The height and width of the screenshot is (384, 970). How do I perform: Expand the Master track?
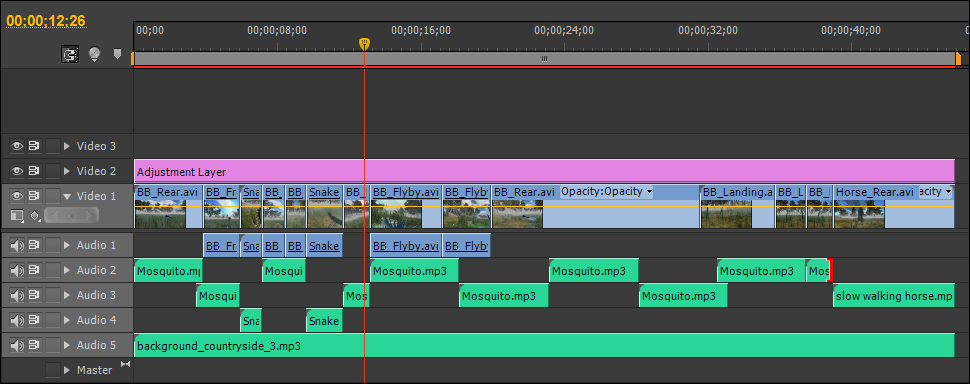(67, 370)
